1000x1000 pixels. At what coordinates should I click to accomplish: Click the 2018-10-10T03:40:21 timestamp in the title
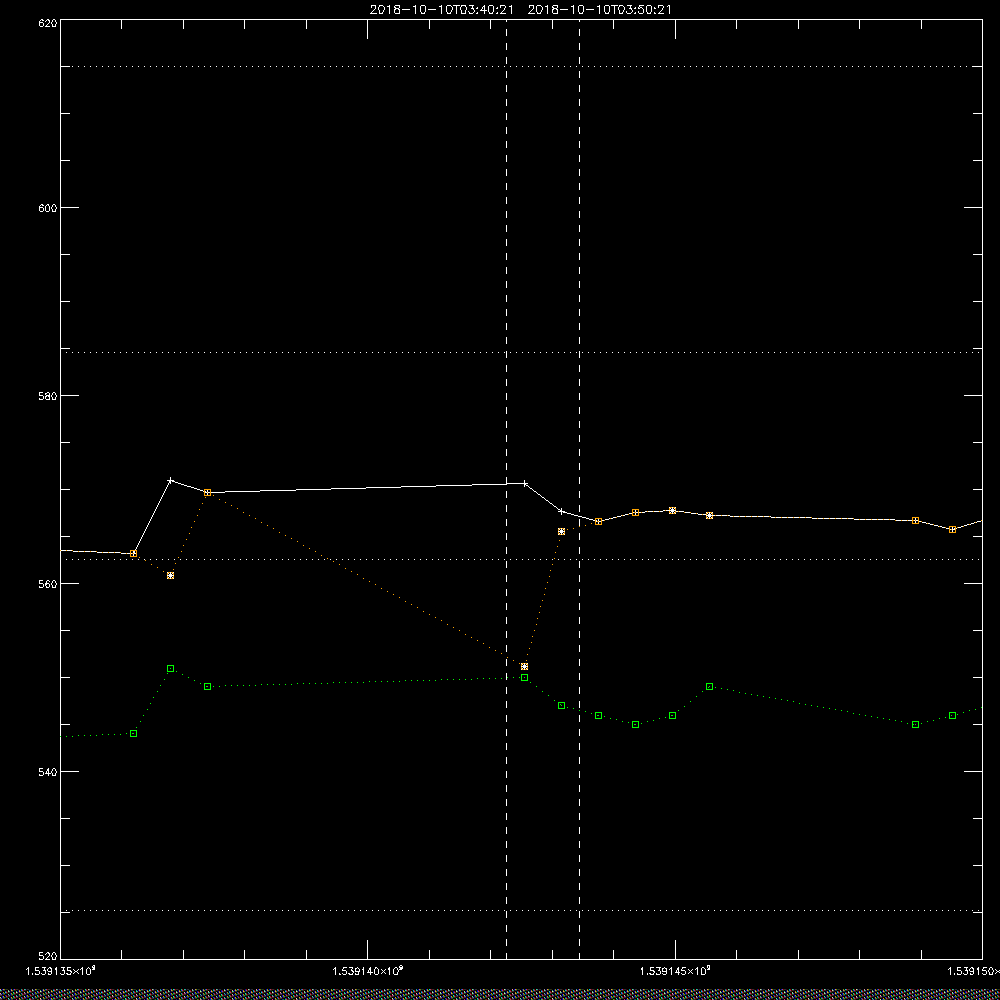click(x=441, y=10)
